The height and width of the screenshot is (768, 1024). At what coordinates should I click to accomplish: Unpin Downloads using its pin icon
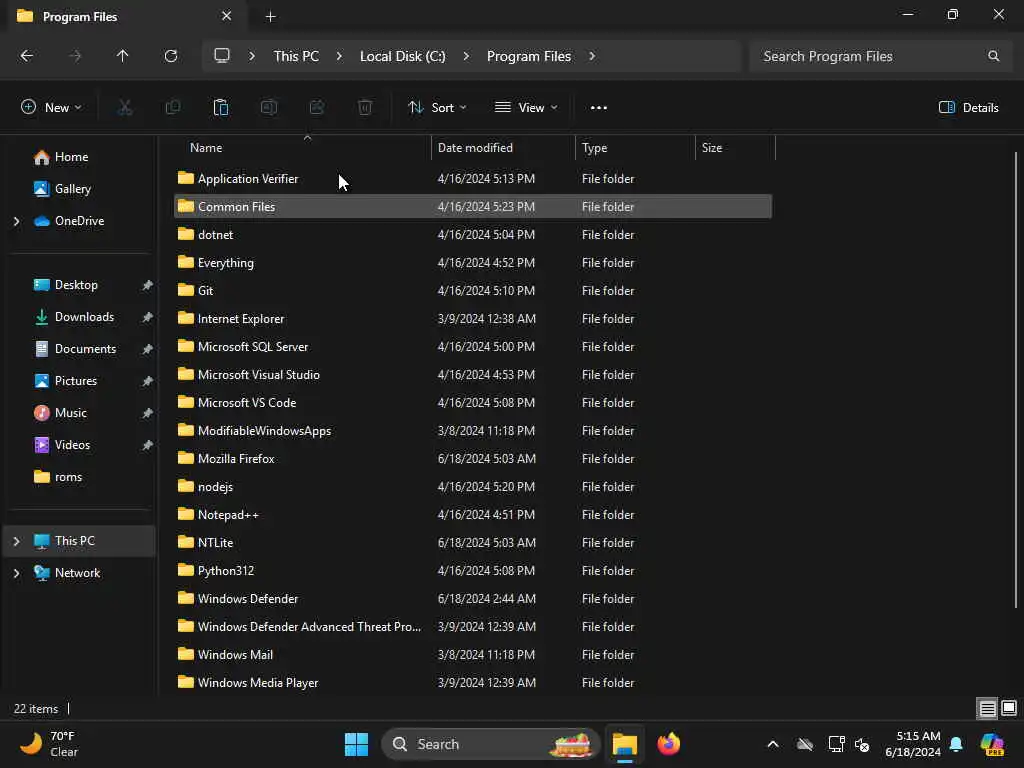pos(148,317)
